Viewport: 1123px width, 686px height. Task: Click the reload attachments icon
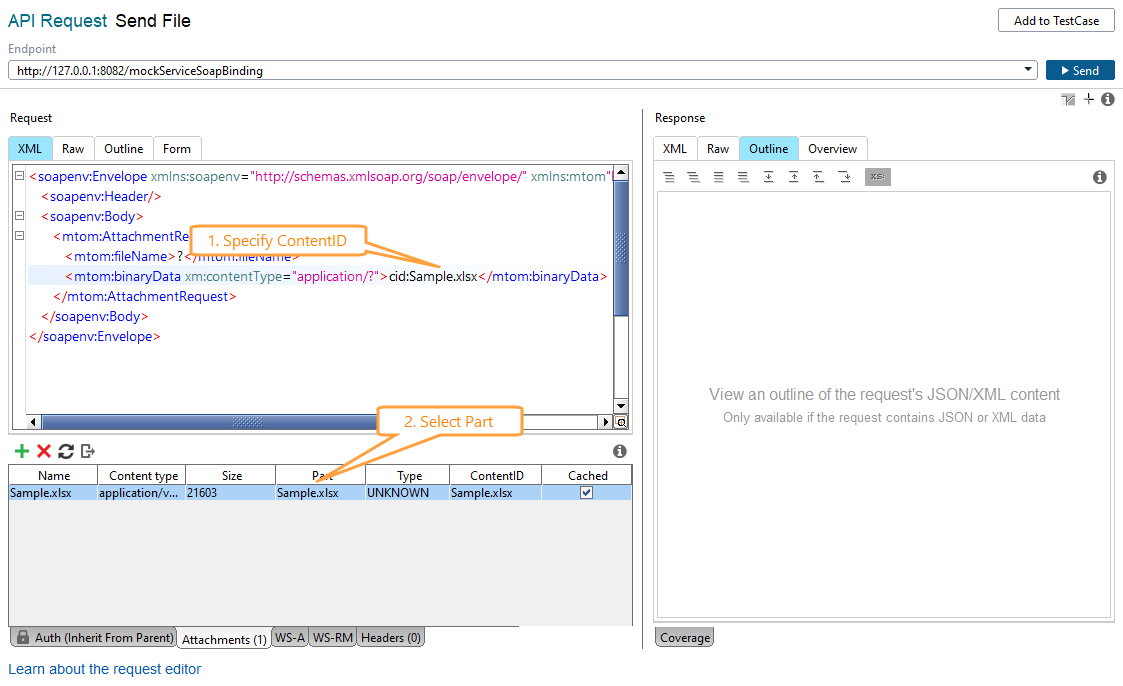(x=64, y=451)
